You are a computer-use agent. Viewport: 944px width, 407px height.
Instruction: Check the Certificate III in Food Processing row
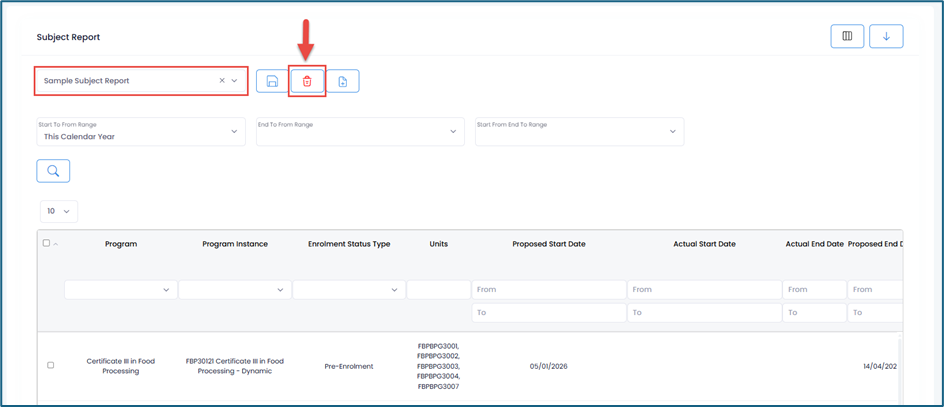[x=51, y=365]
